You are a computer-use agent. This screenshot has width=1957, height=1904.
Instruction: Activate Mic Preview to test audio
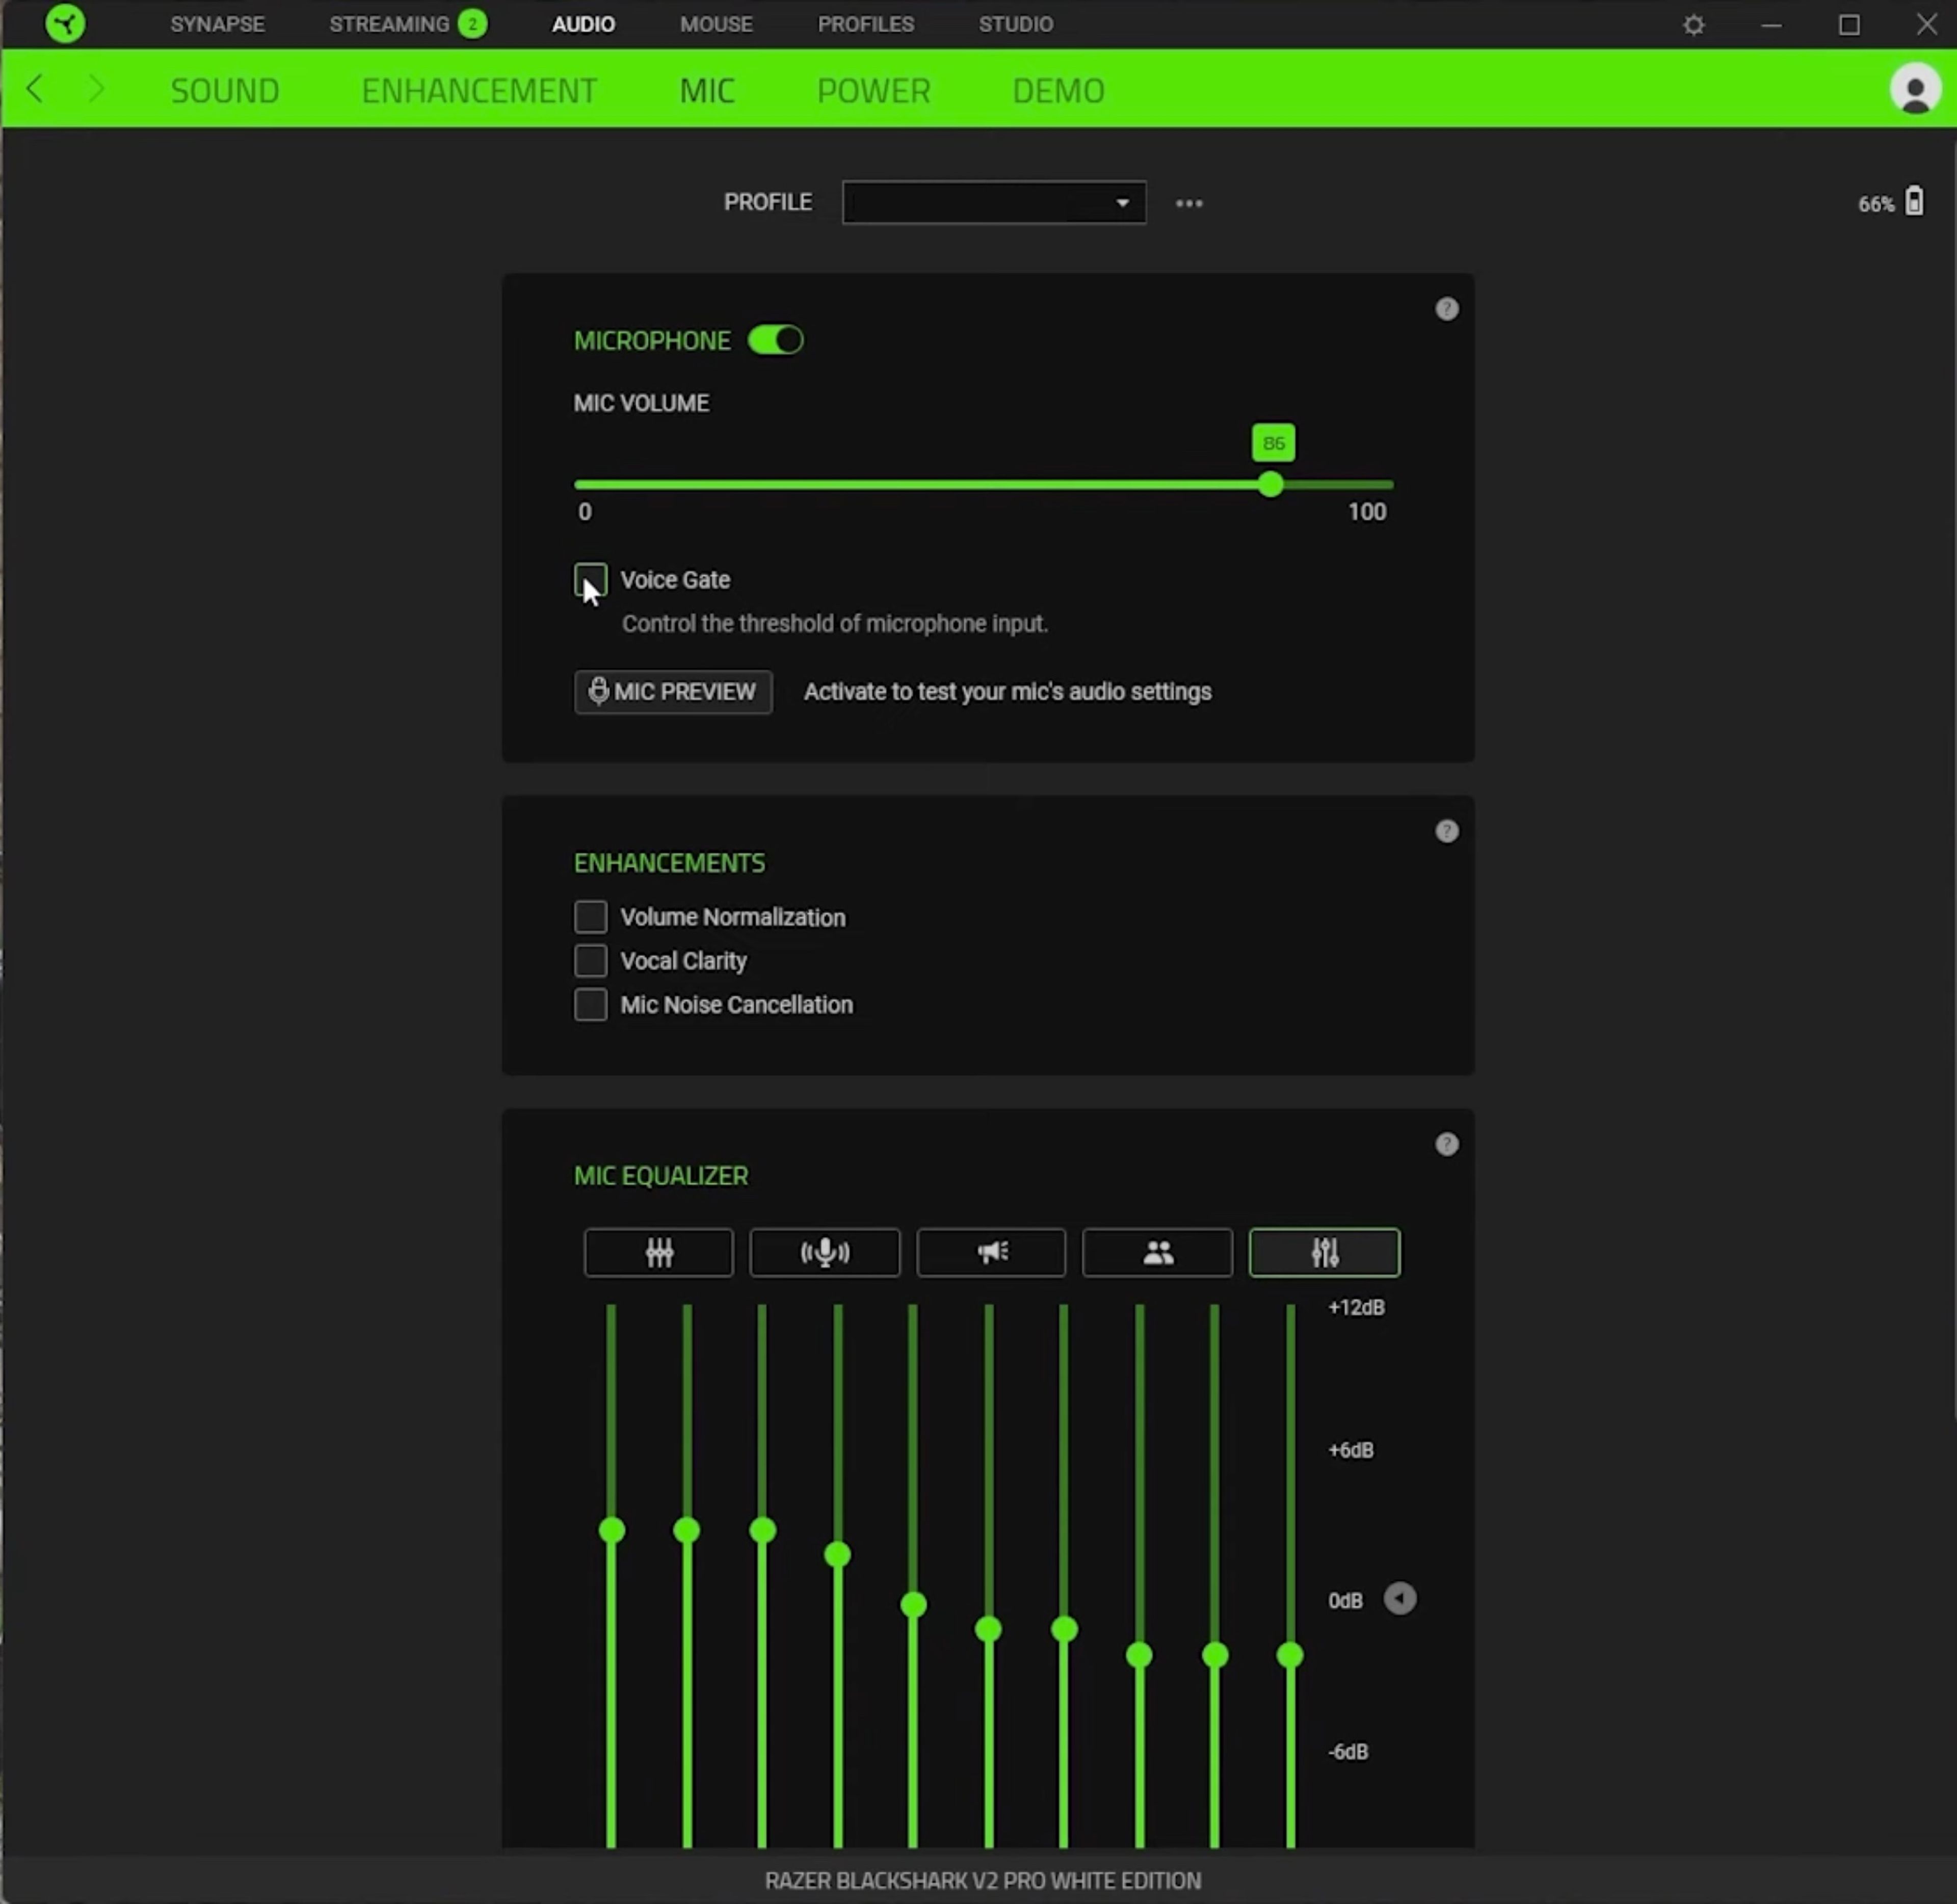click(x=672, y=692)
